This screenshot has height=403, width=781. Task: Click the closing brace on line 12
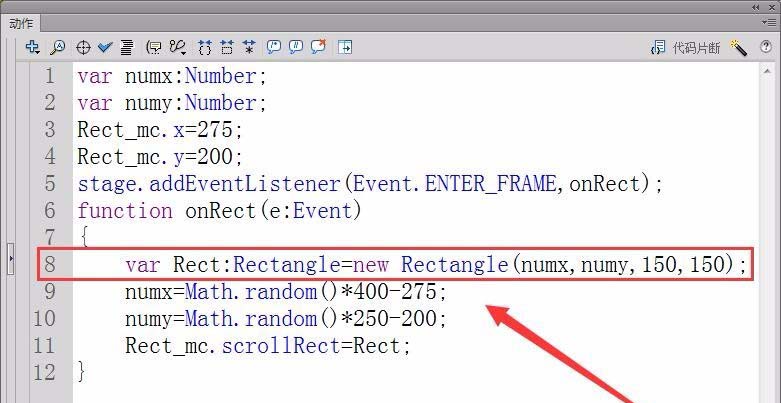[x=82, y=372]
